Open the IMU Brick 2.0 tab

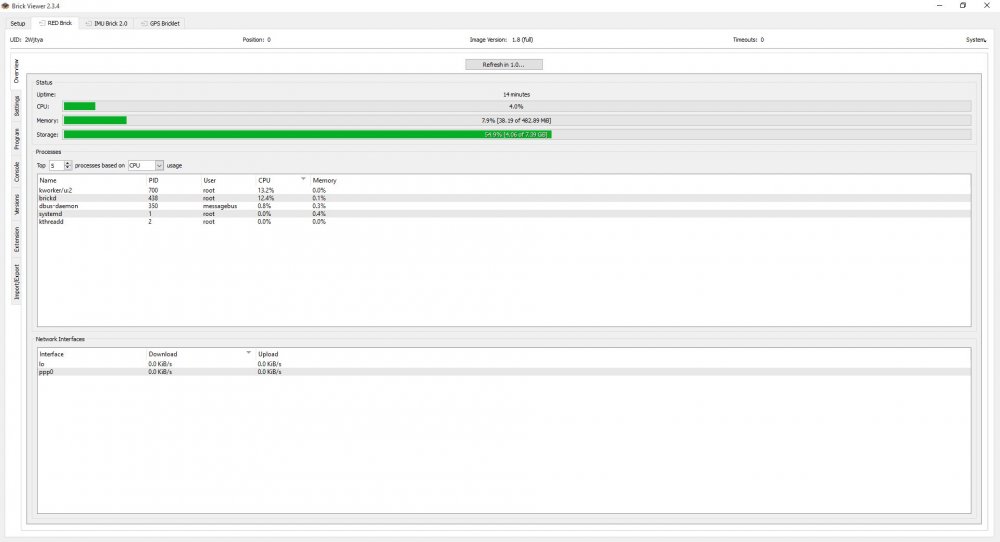tap(109, 22)
